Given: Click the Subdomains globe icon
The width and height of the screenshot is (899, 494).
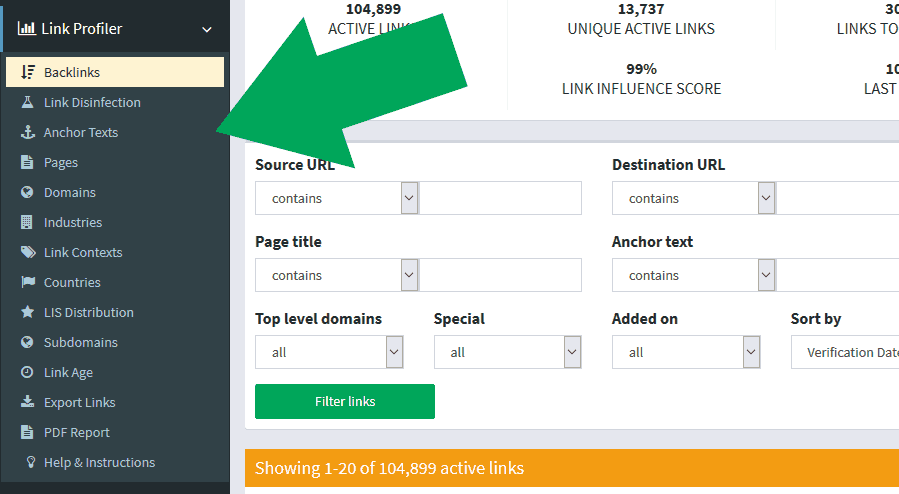Looking at the screenshot, I should tap(27, 342).
